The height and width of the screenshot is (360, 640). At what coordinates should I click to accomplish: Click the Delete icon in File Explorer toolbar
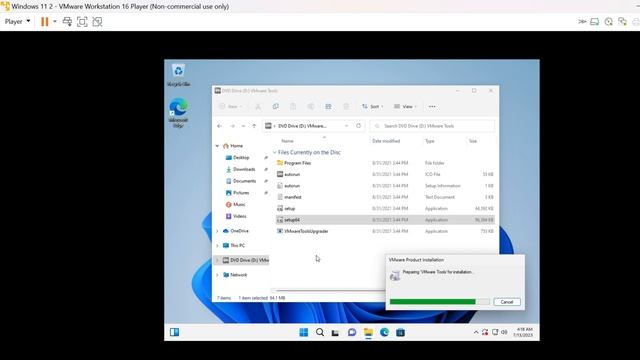click(x=346, y=107)
